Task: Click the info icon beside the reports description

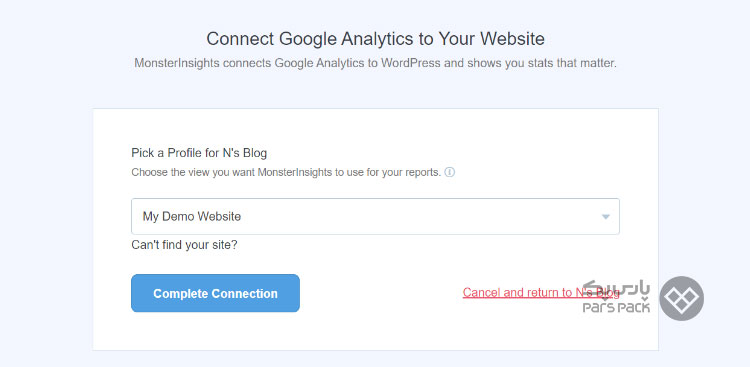Action: pyautogui.click(x=450, y=172)
